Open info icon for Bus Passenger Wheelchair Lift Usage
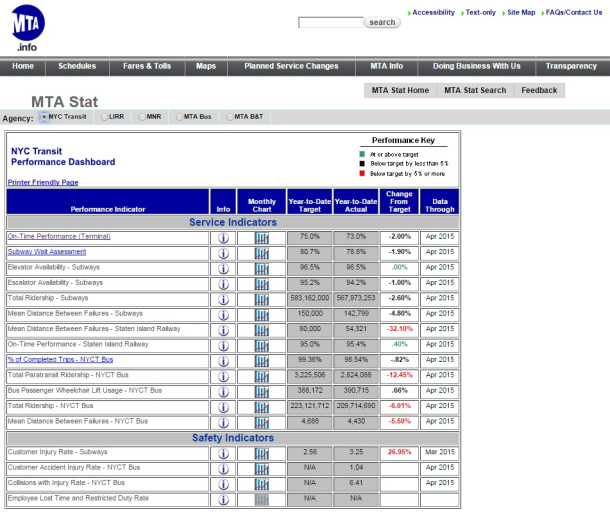This screenshot has width=610, height=512. (x=223, y=392)
